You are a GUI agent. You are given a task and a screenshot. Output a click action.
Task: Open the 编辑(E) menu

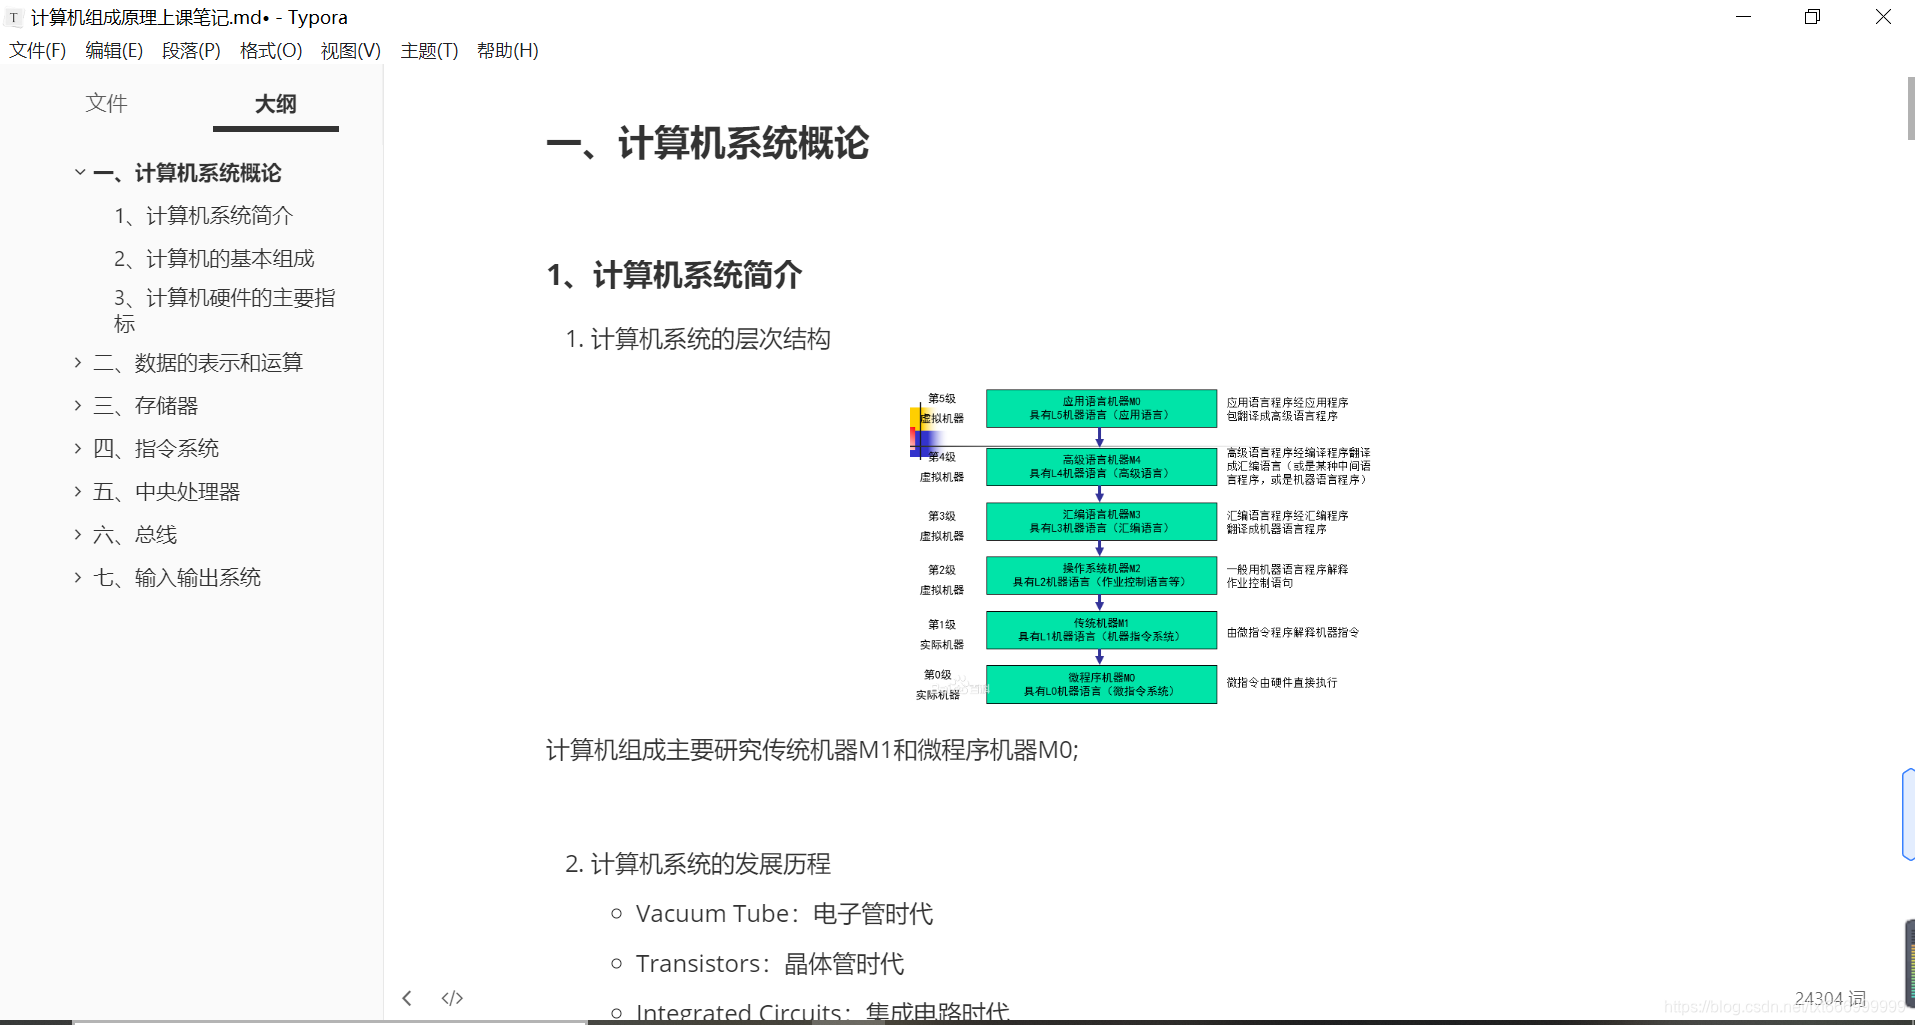[x=114, y=51]
